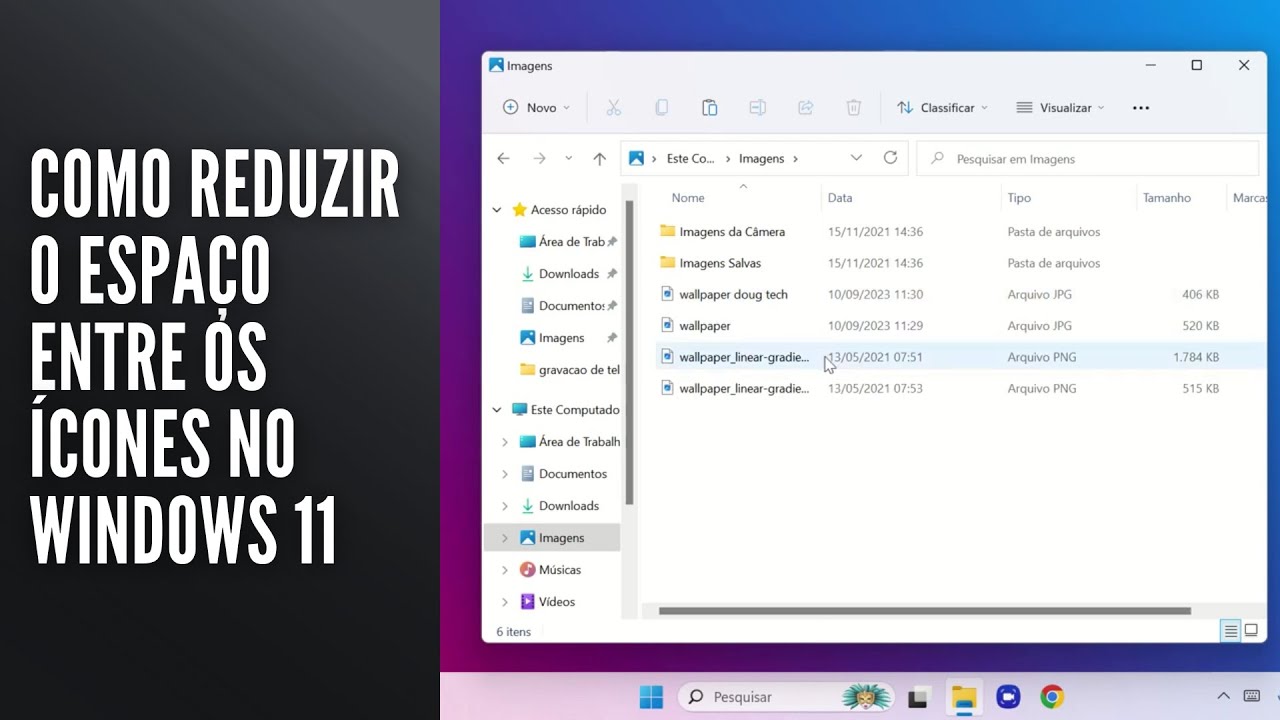Image resolution: width=1280 pixels, height=720 pixels.
Task: Select the wallpaper doug tech file icon
Action: tap(668, 294)
